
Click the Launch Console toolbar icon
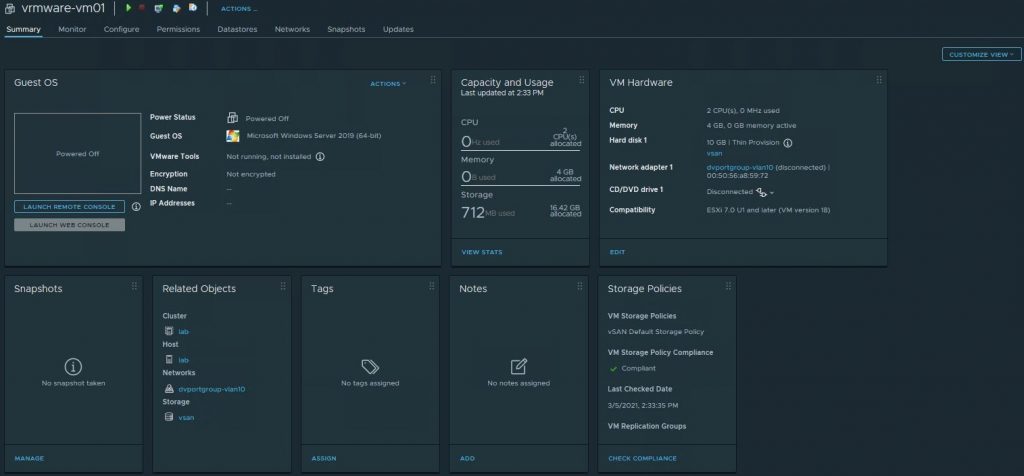[159, 8]
